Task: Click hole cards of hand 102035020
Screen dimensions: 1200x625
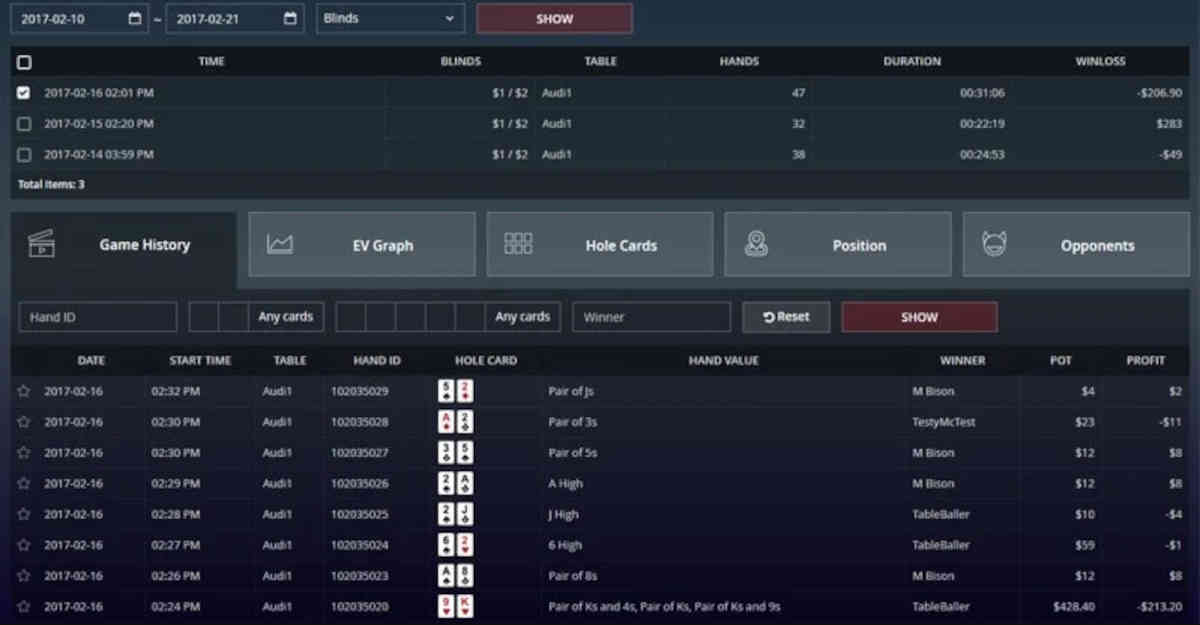Action: [455, 607]
